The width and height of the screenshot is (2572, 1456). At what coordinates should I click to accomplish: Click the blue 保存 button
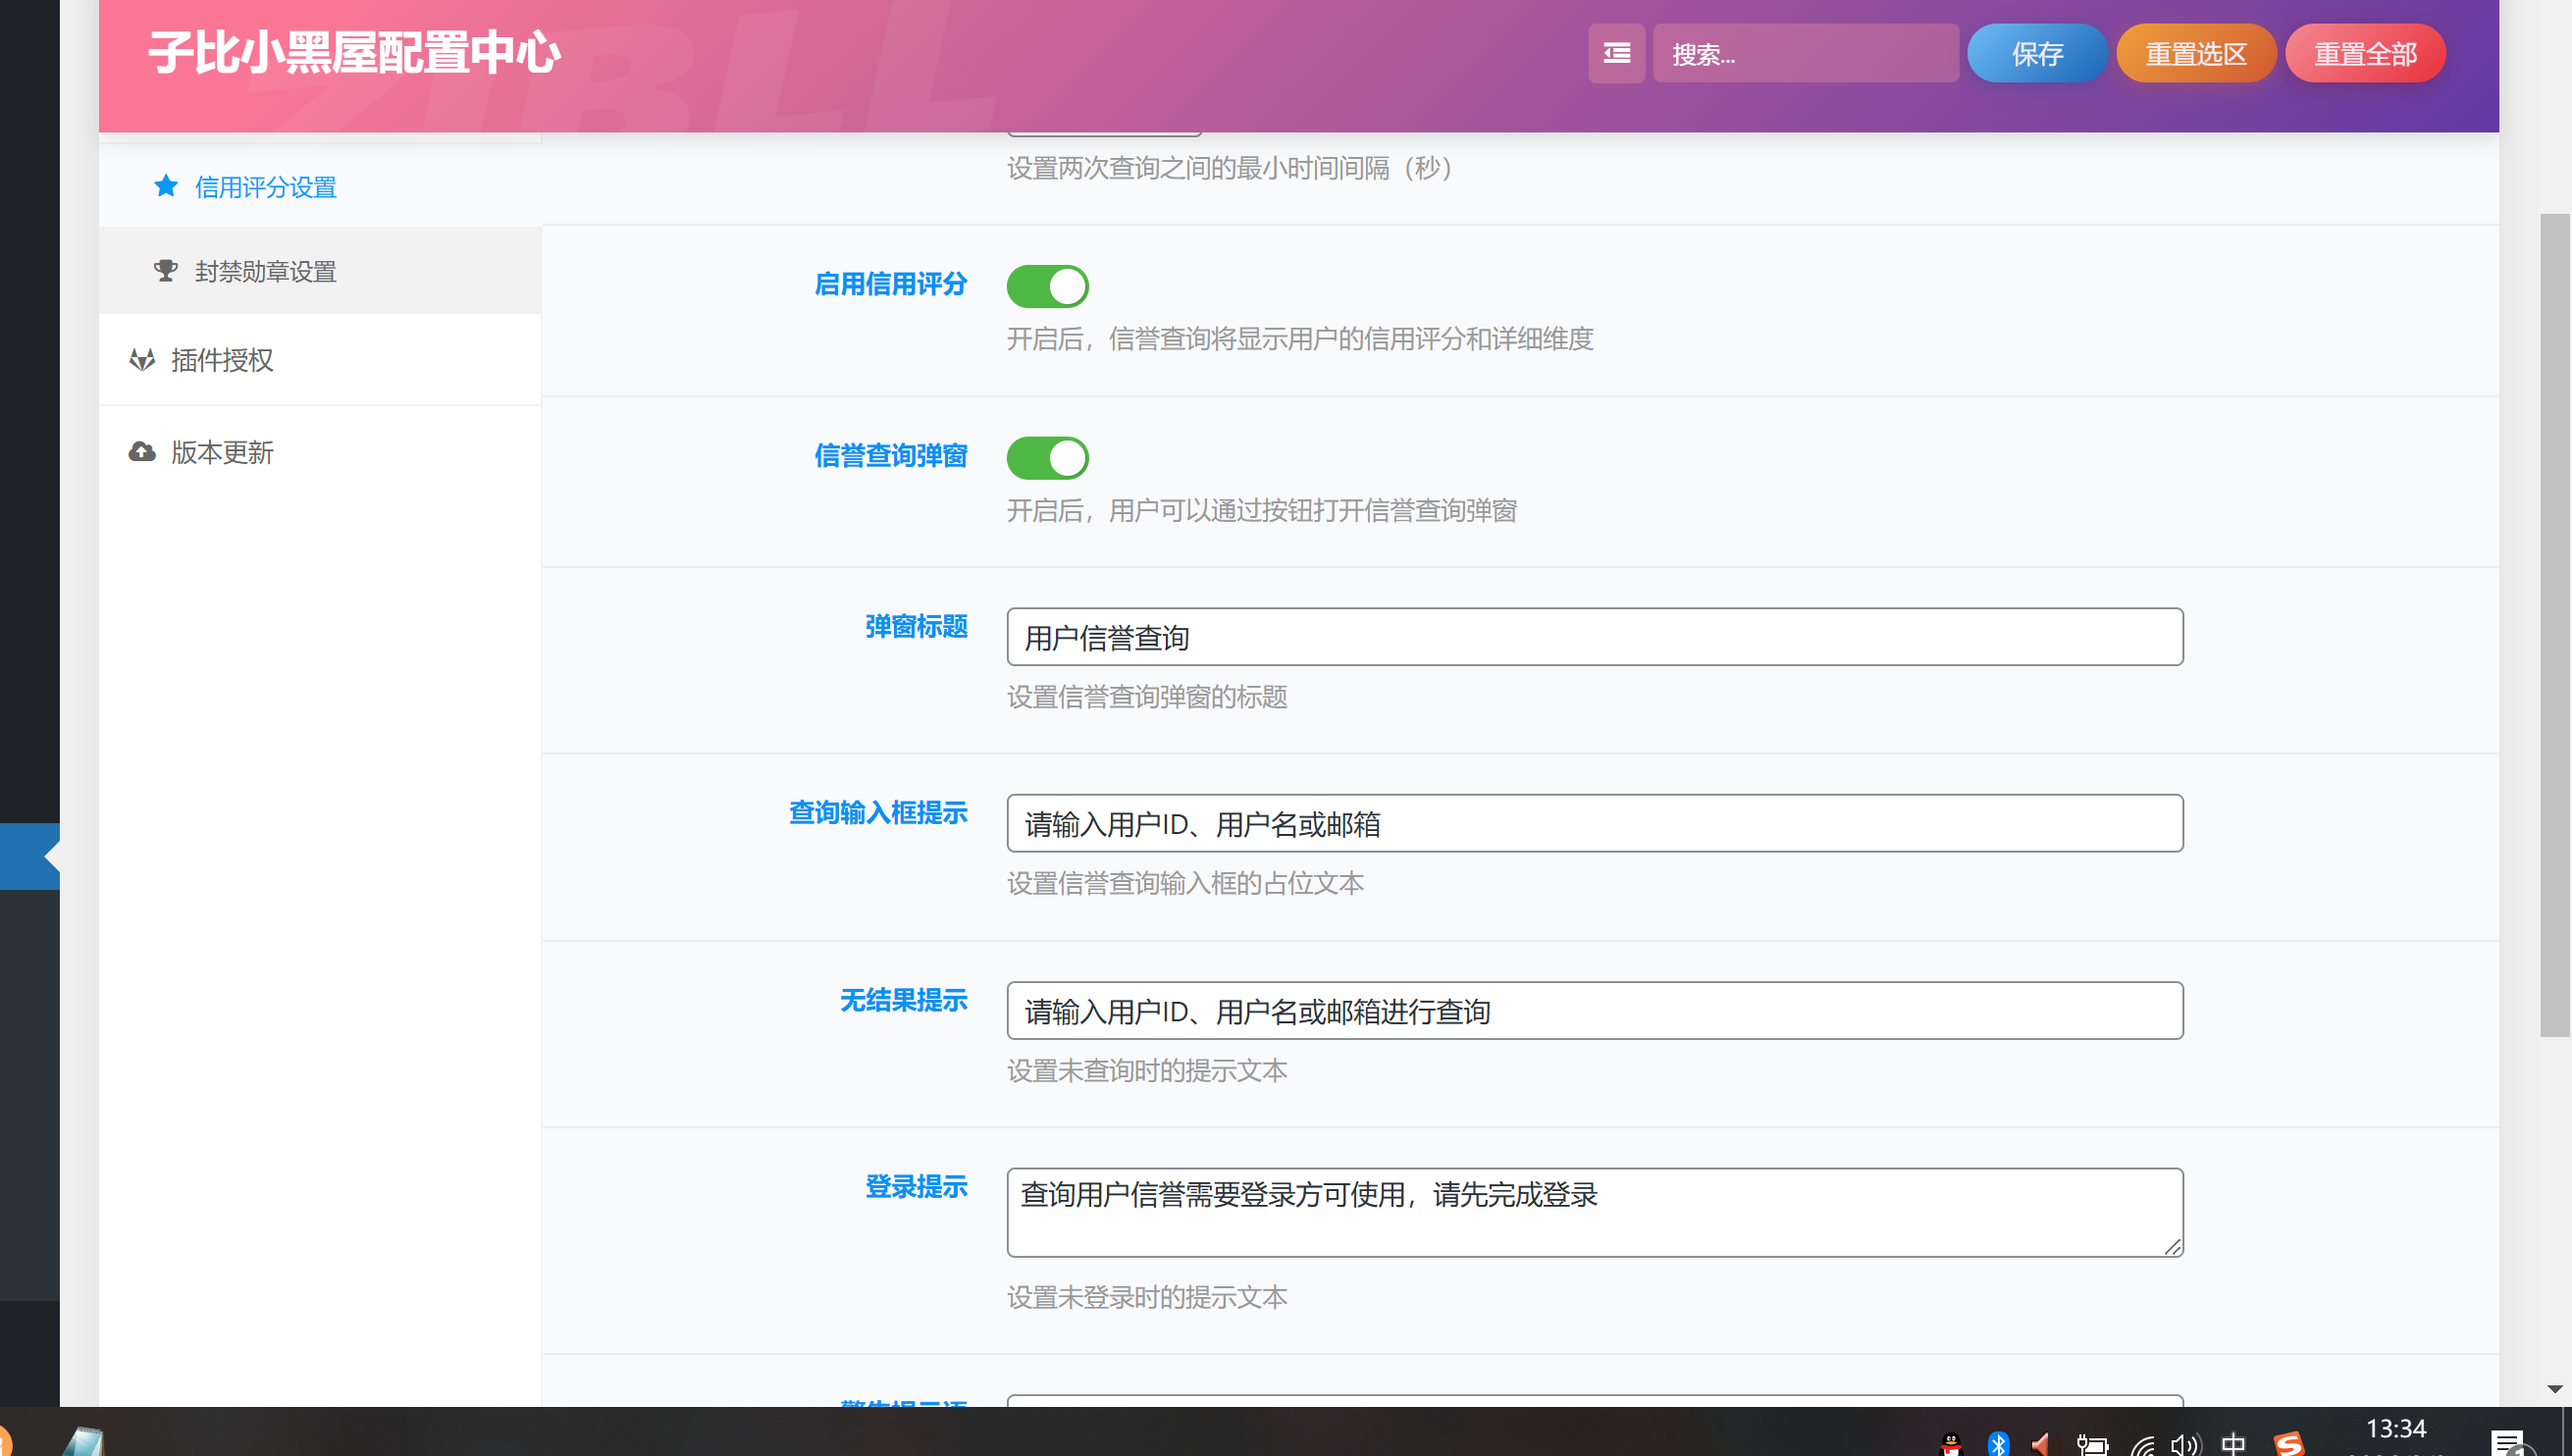click(x=2037, y=53)
